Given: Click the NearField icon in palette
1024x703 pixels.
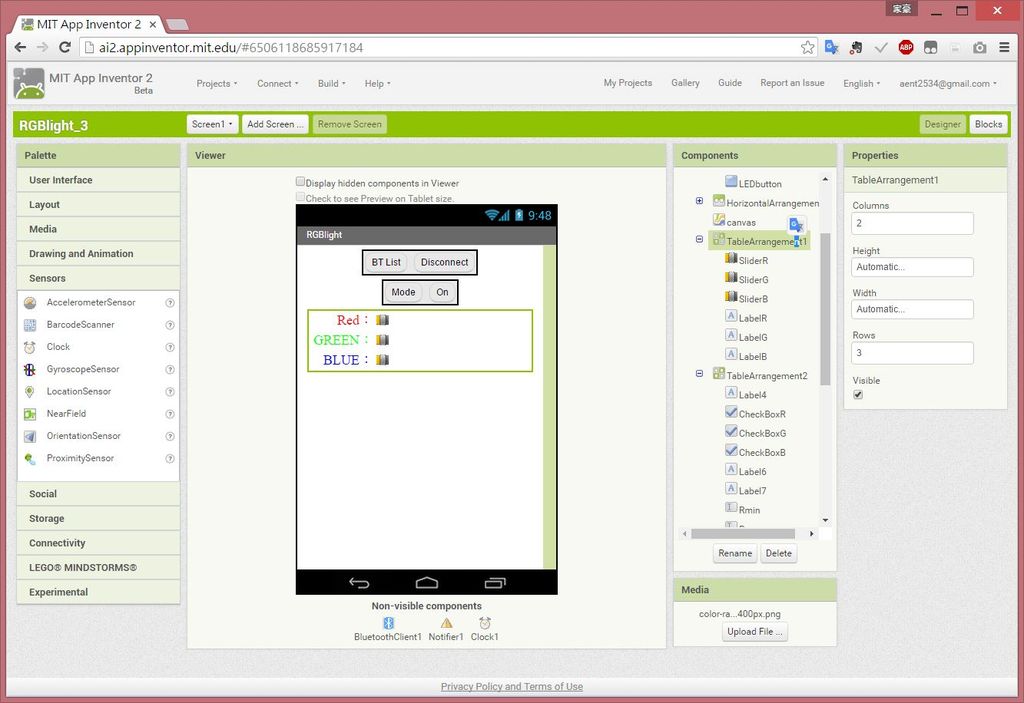Looking at the screenshot, I should click(30, 414).
